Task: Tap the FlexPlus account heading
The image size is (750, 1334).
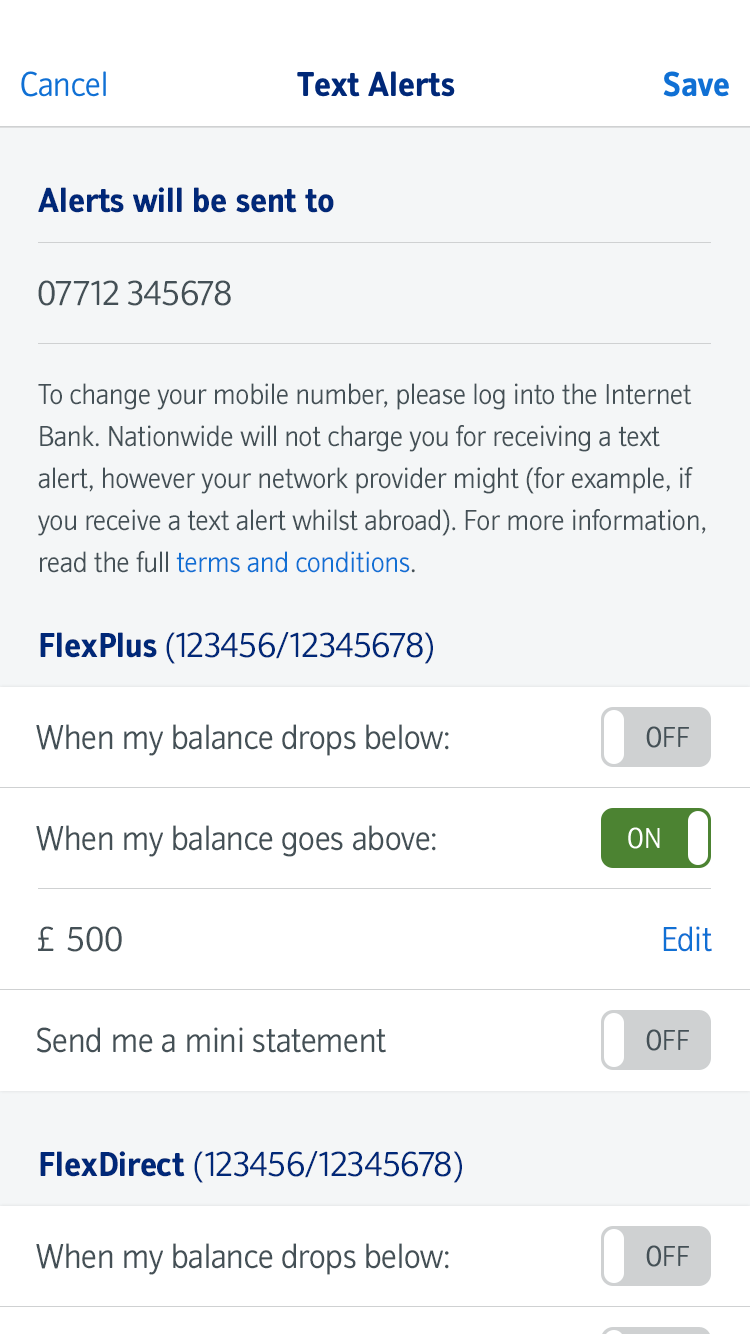Action: 236,647
